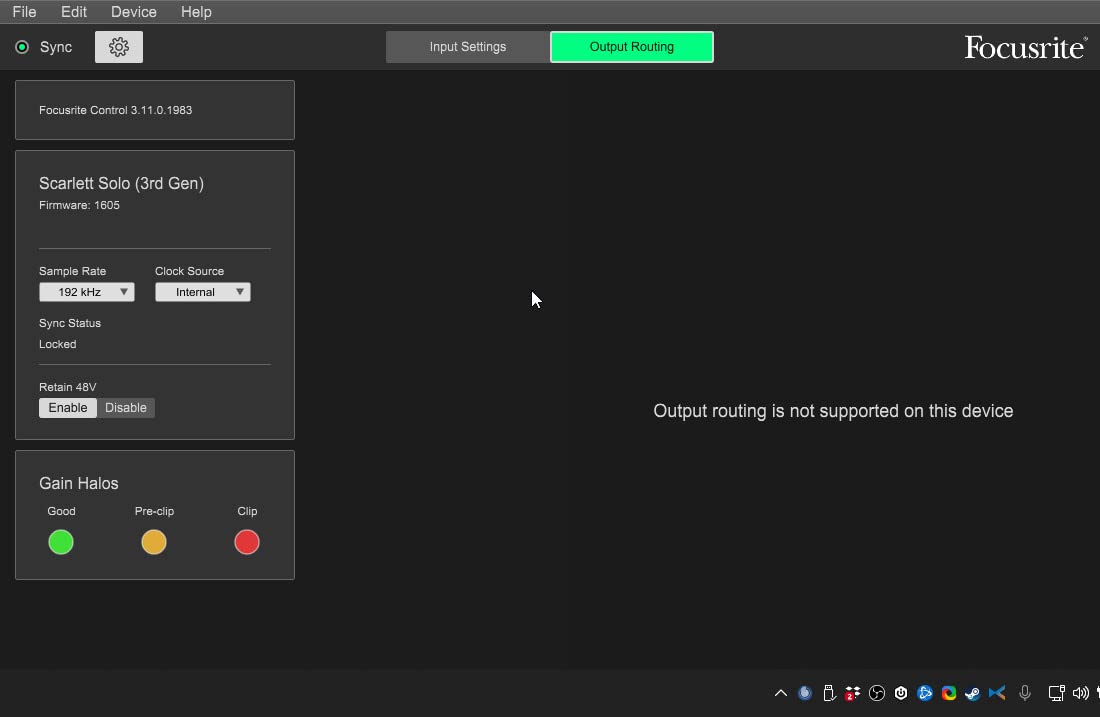Open the Dropbox tray icon with badge 2
The image size is (1100, 717).
pyautogui.click(x=852, y=693)
